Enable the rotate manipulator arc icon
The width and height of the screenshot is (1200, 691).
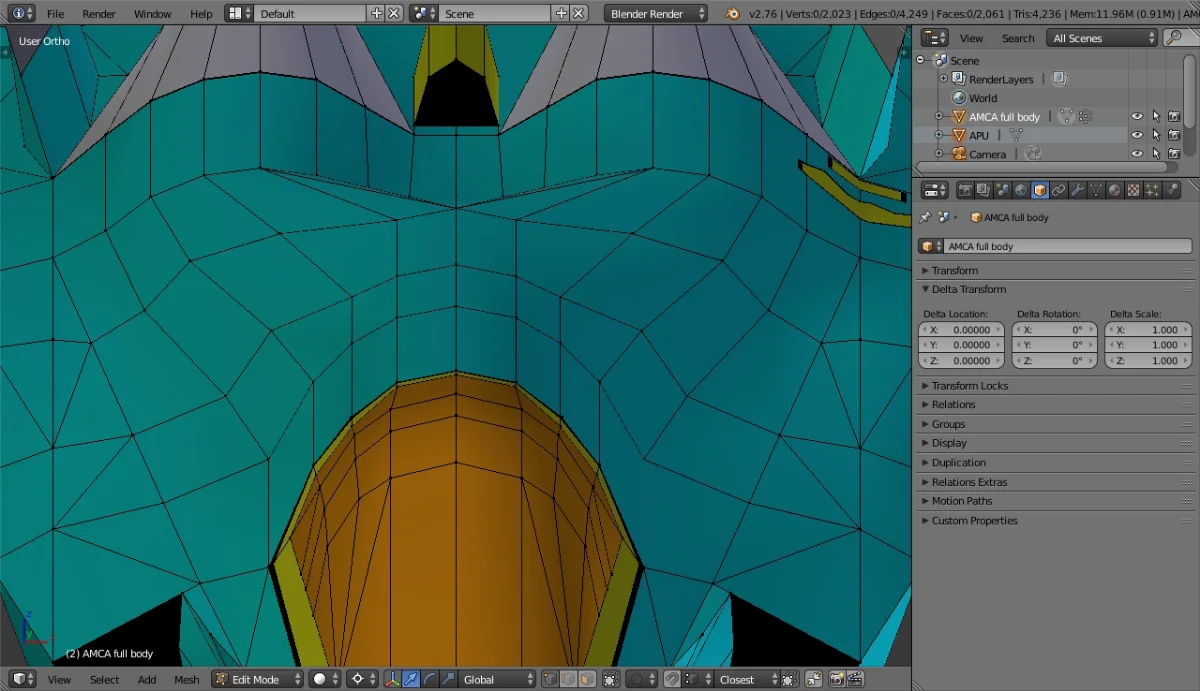429,679
